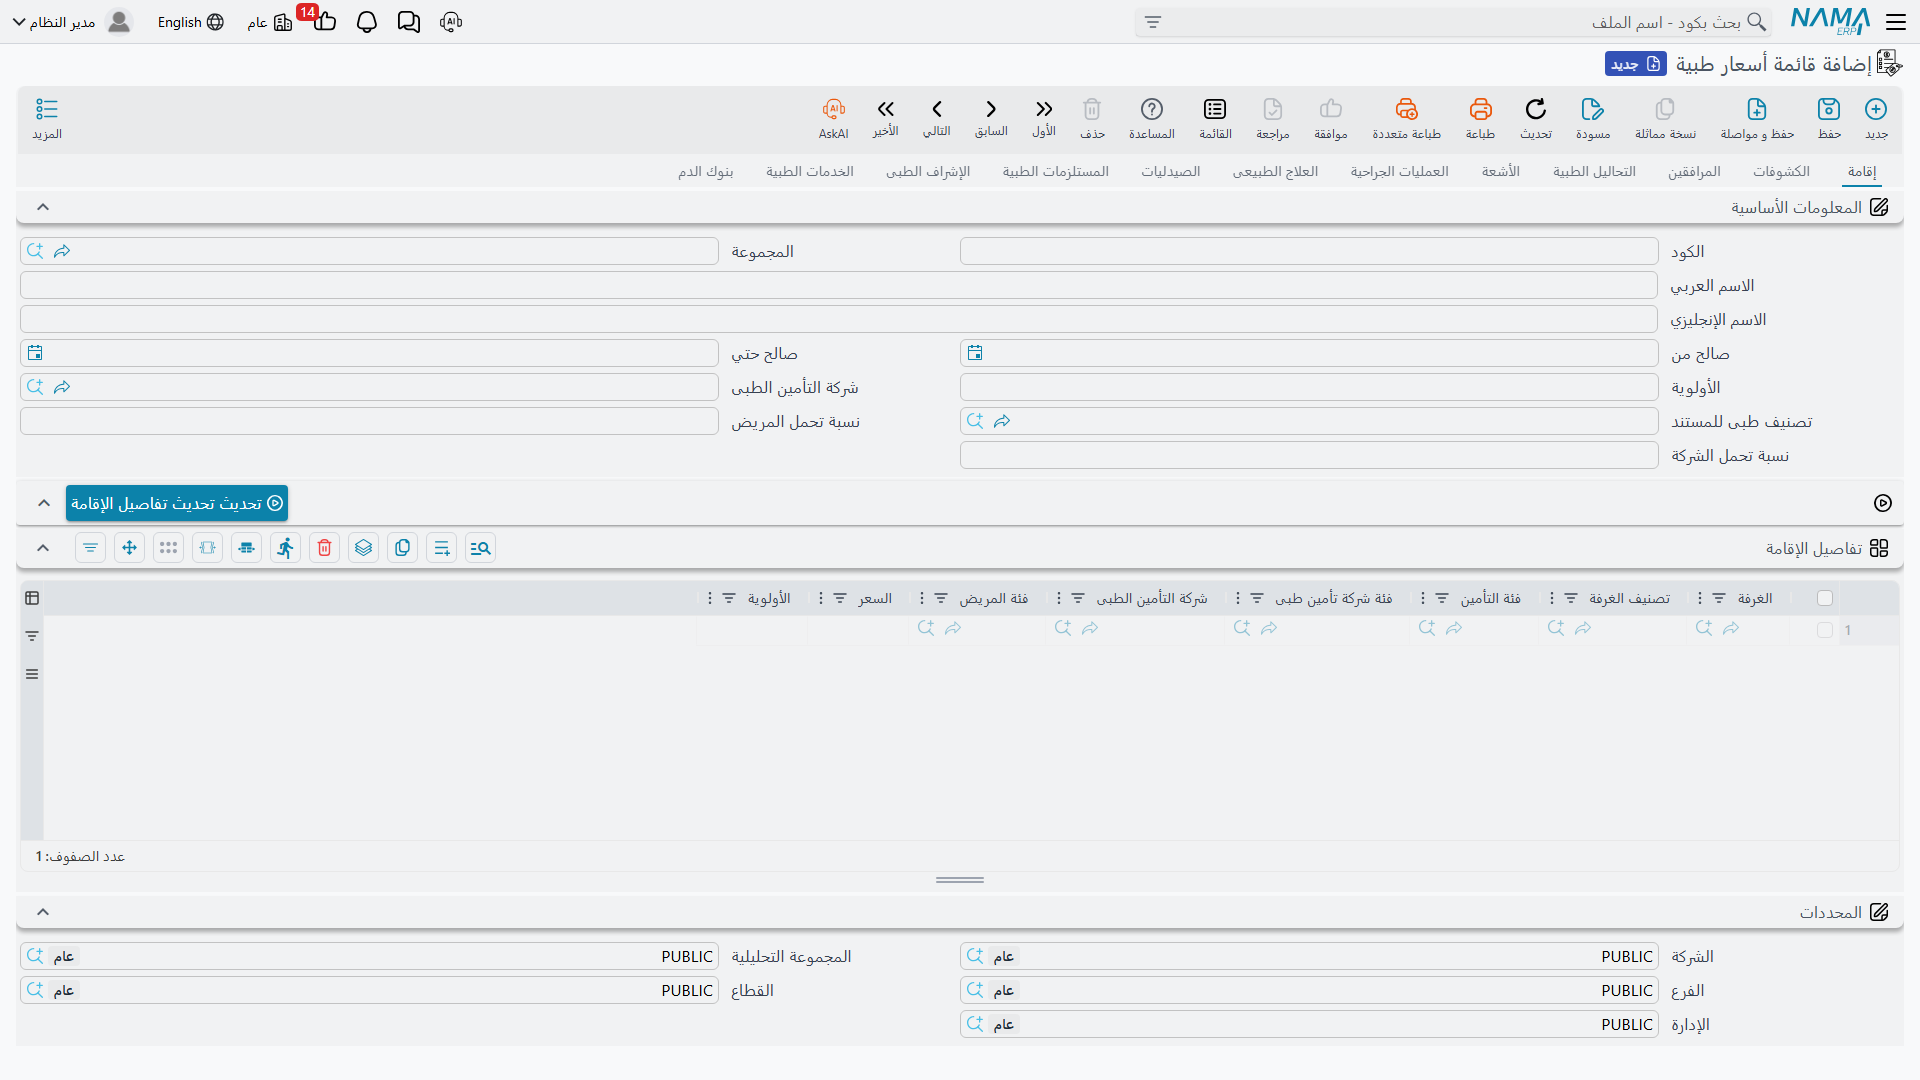Open the notifications bell

point(367,22)
